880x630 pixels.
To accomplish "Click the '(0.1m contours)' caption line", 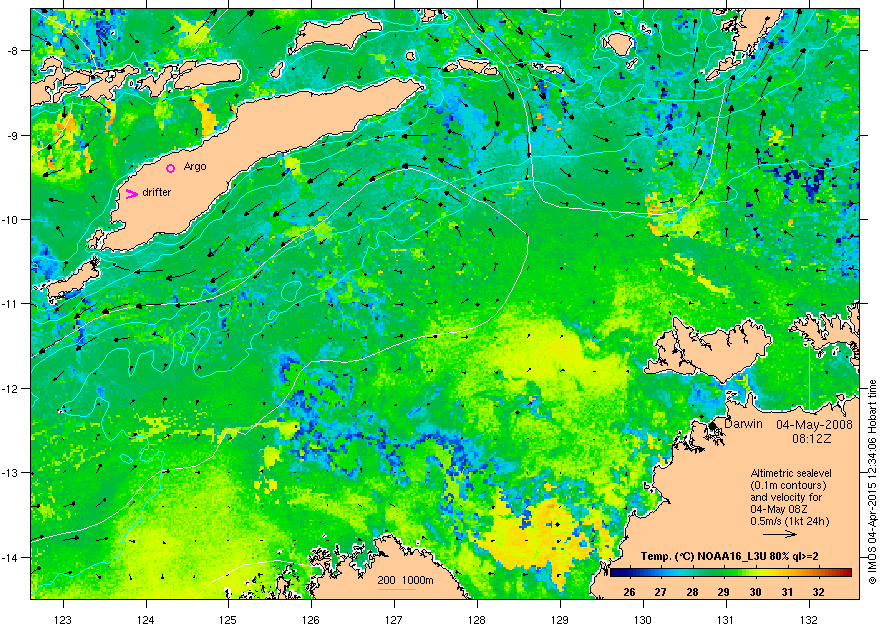I will click(x=788, y=485).
